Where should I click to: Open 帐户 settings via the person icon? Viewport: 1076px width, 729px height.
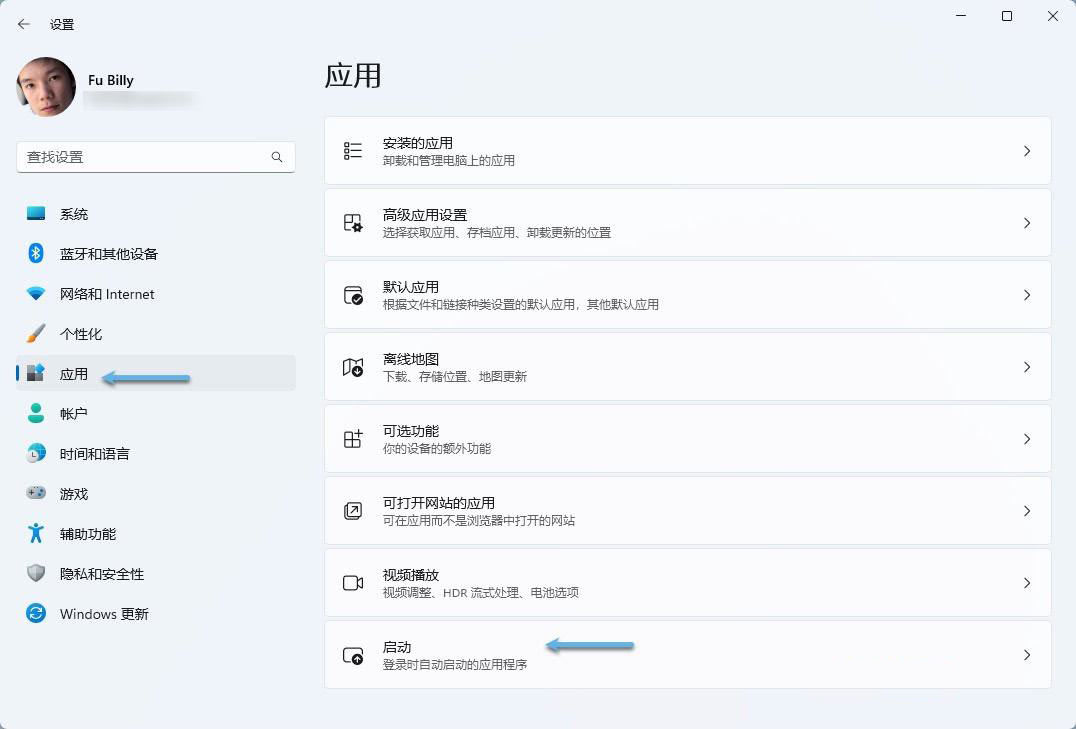(36, 413)
